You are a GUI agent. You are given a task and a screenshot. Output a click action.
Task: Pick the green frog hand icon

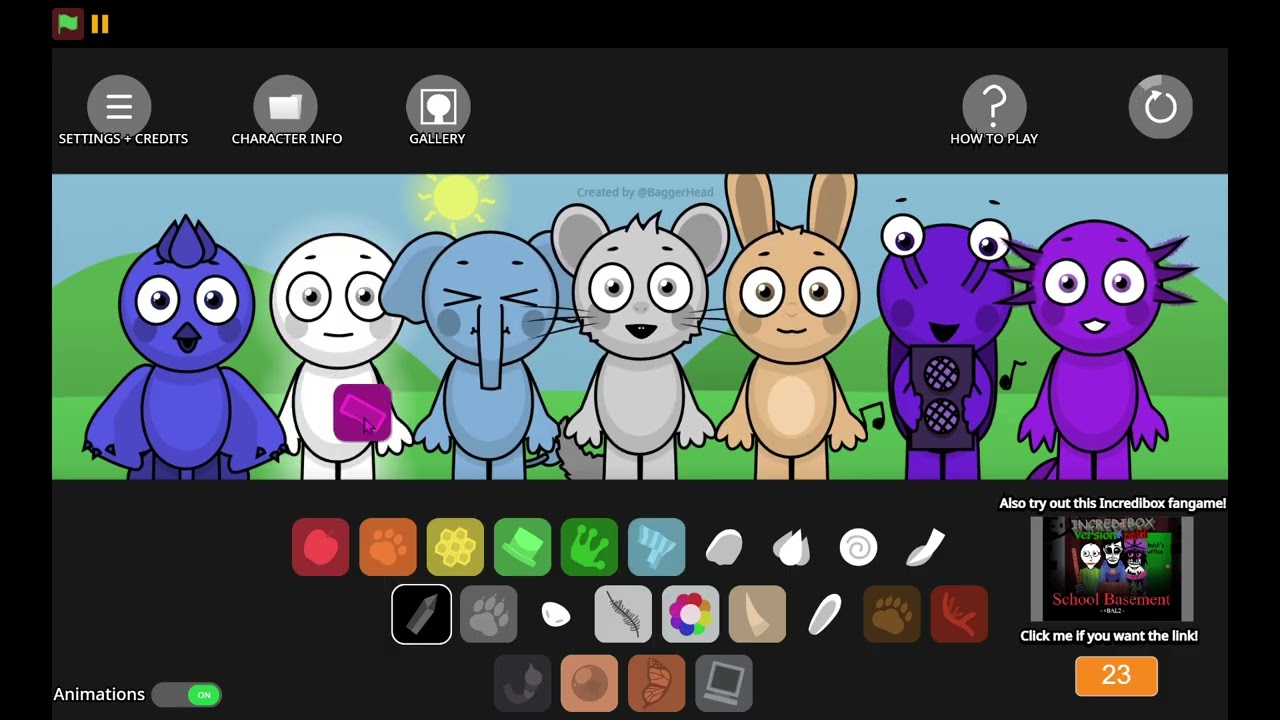[589, 547]
